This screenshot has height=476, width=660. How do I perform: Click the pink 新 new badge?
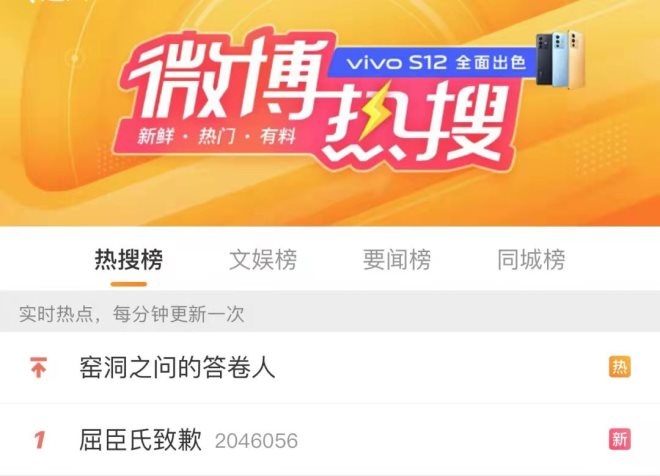620,440
